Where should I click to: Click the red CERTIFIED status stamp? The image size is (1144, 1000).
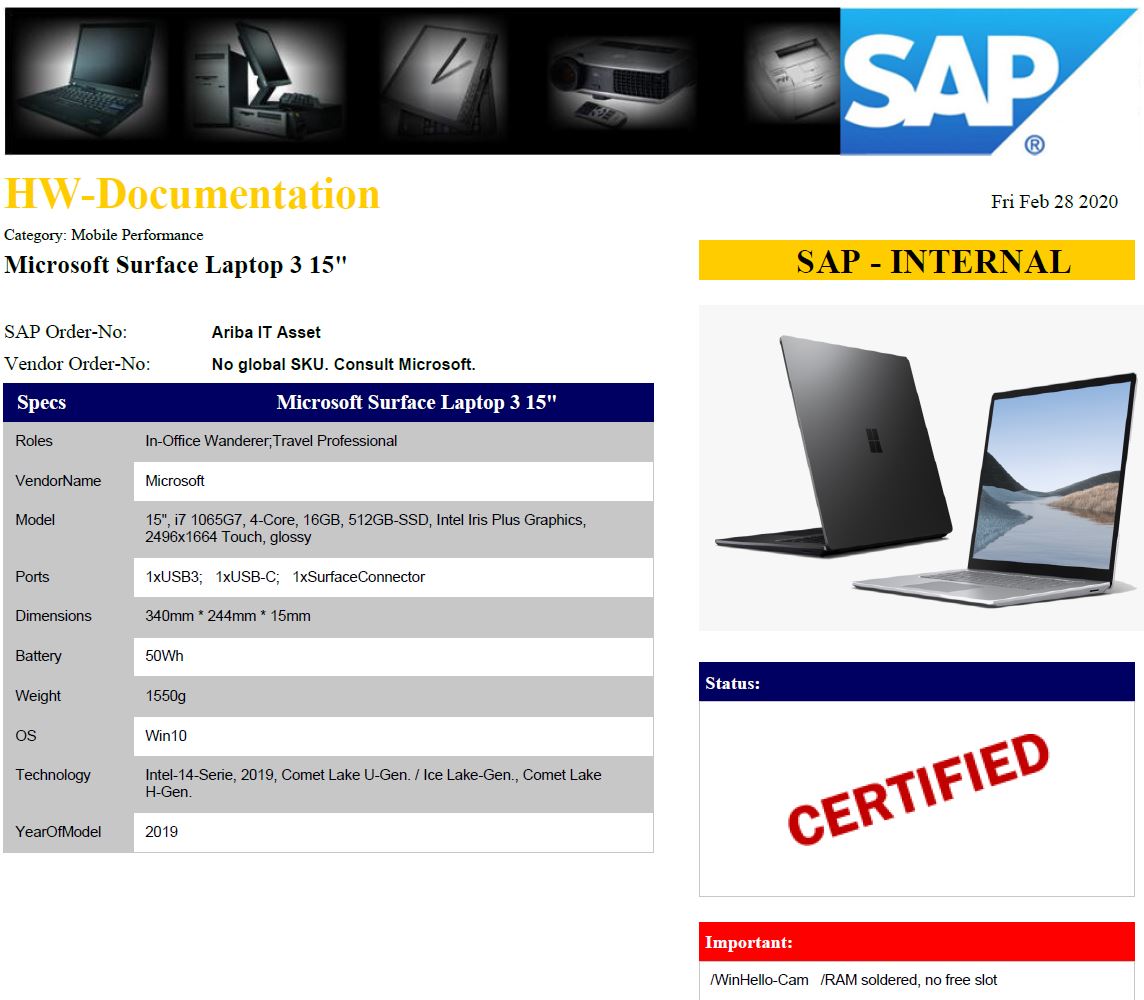pos(919,790)
